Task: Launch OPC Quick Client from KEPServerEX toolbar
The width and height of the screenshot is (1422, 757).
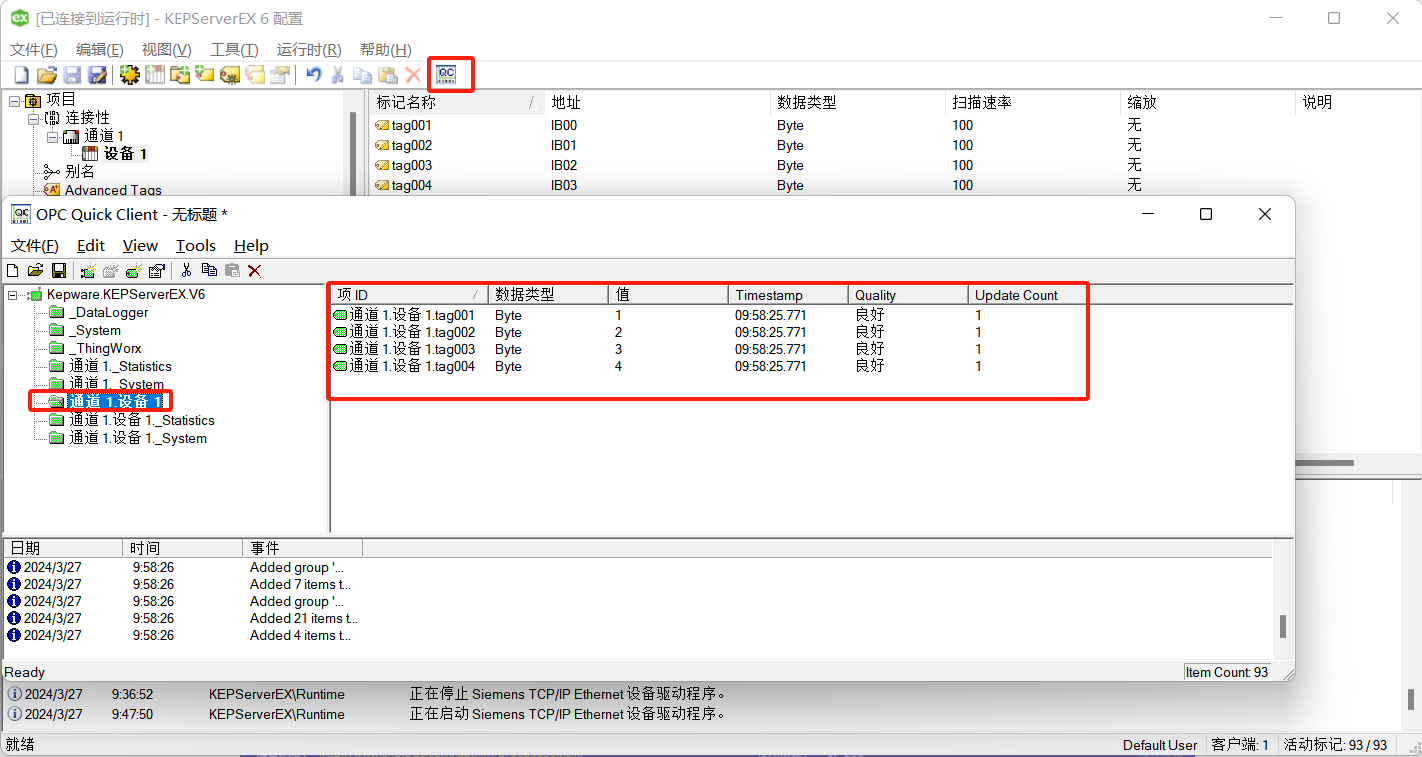Action: click(446, 74)
